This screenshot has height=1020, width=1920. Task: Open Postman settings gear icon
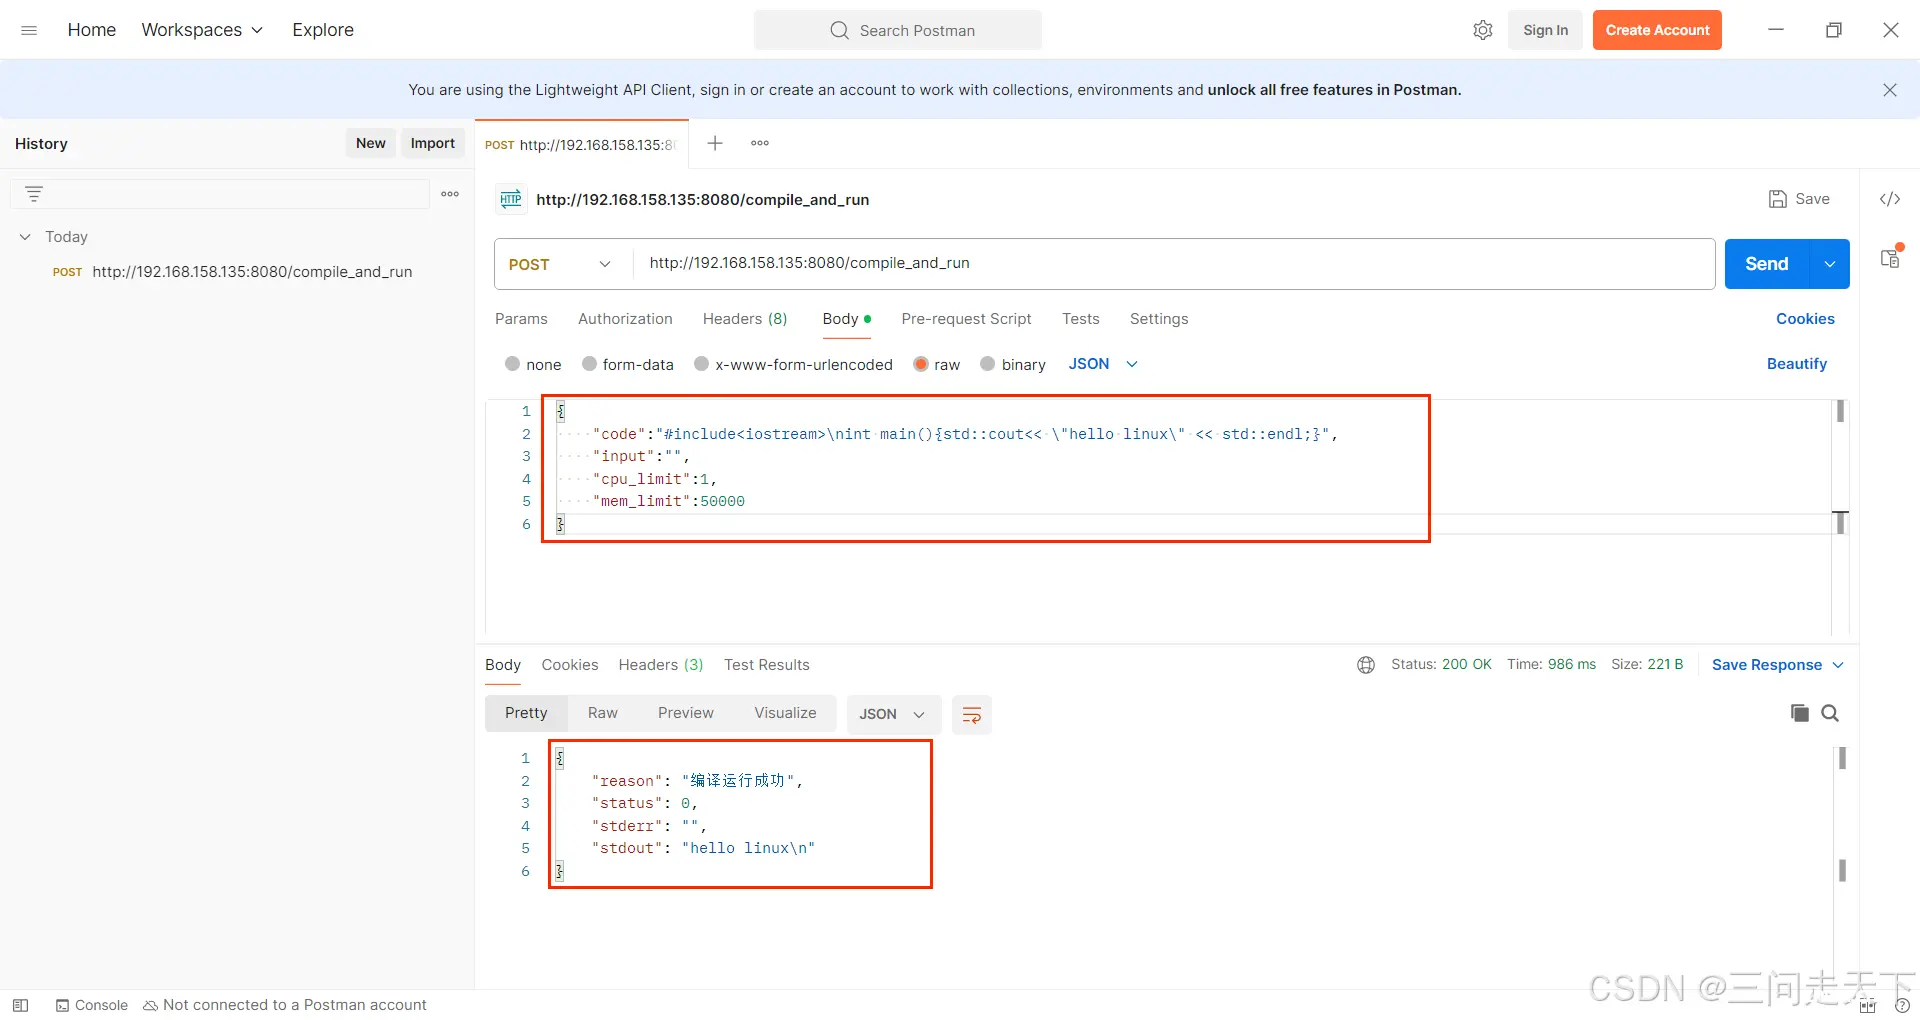[1483, 30]
